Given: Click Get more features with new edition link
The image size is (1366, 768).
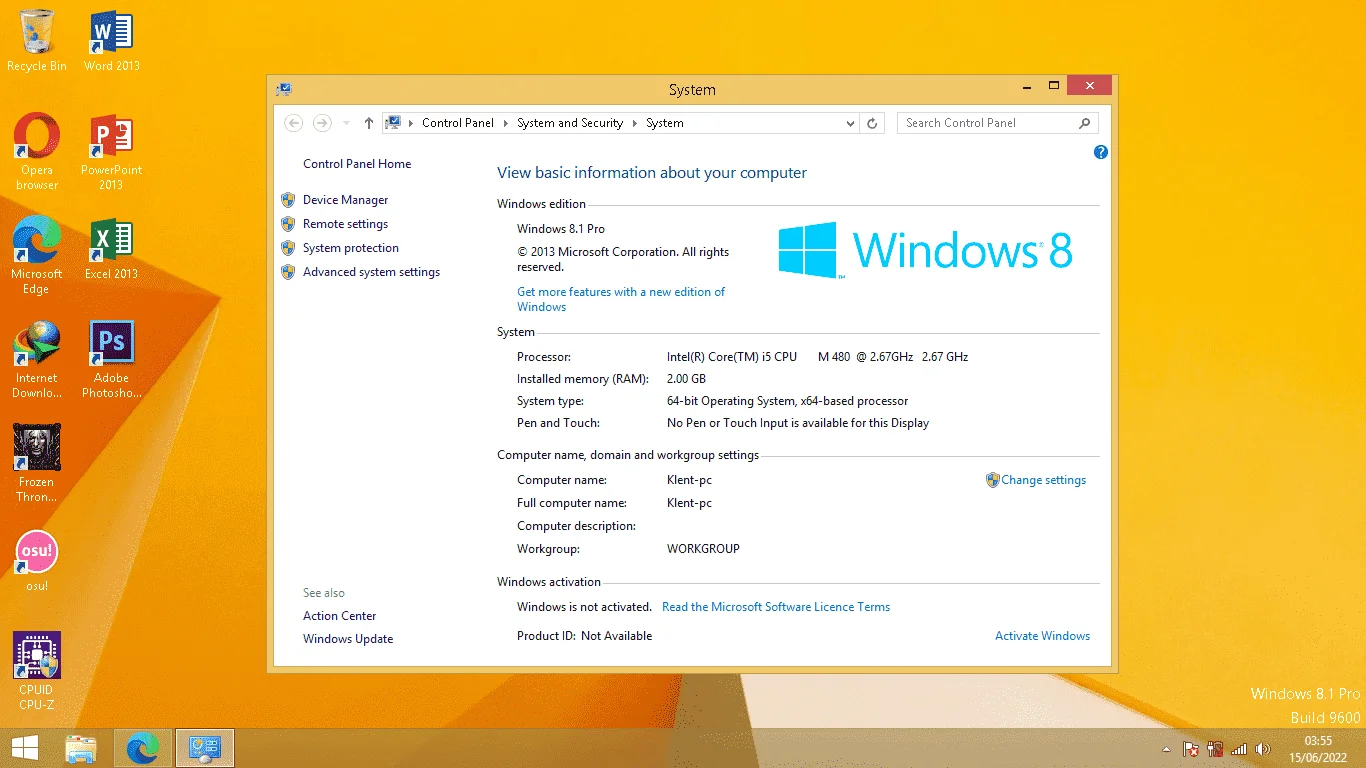Looking at the screenshot, I should tap(621, 299).
